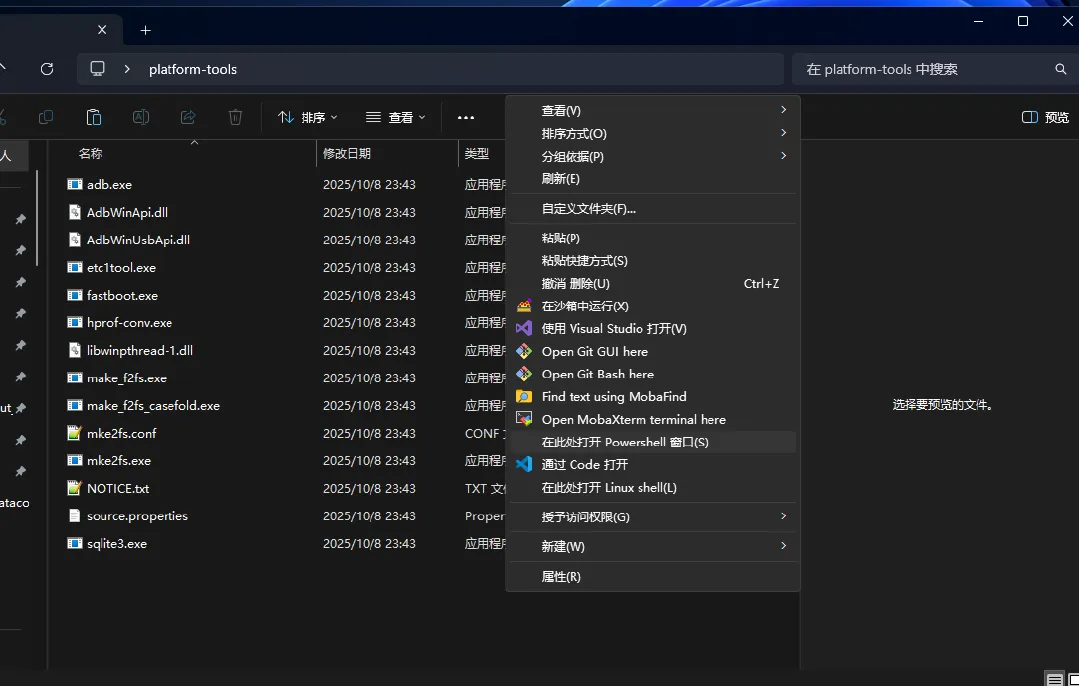Choose 在此处打开 Powershell 窗口(S)
Screen dimensions: 1079x686
(x=625, y=442)
